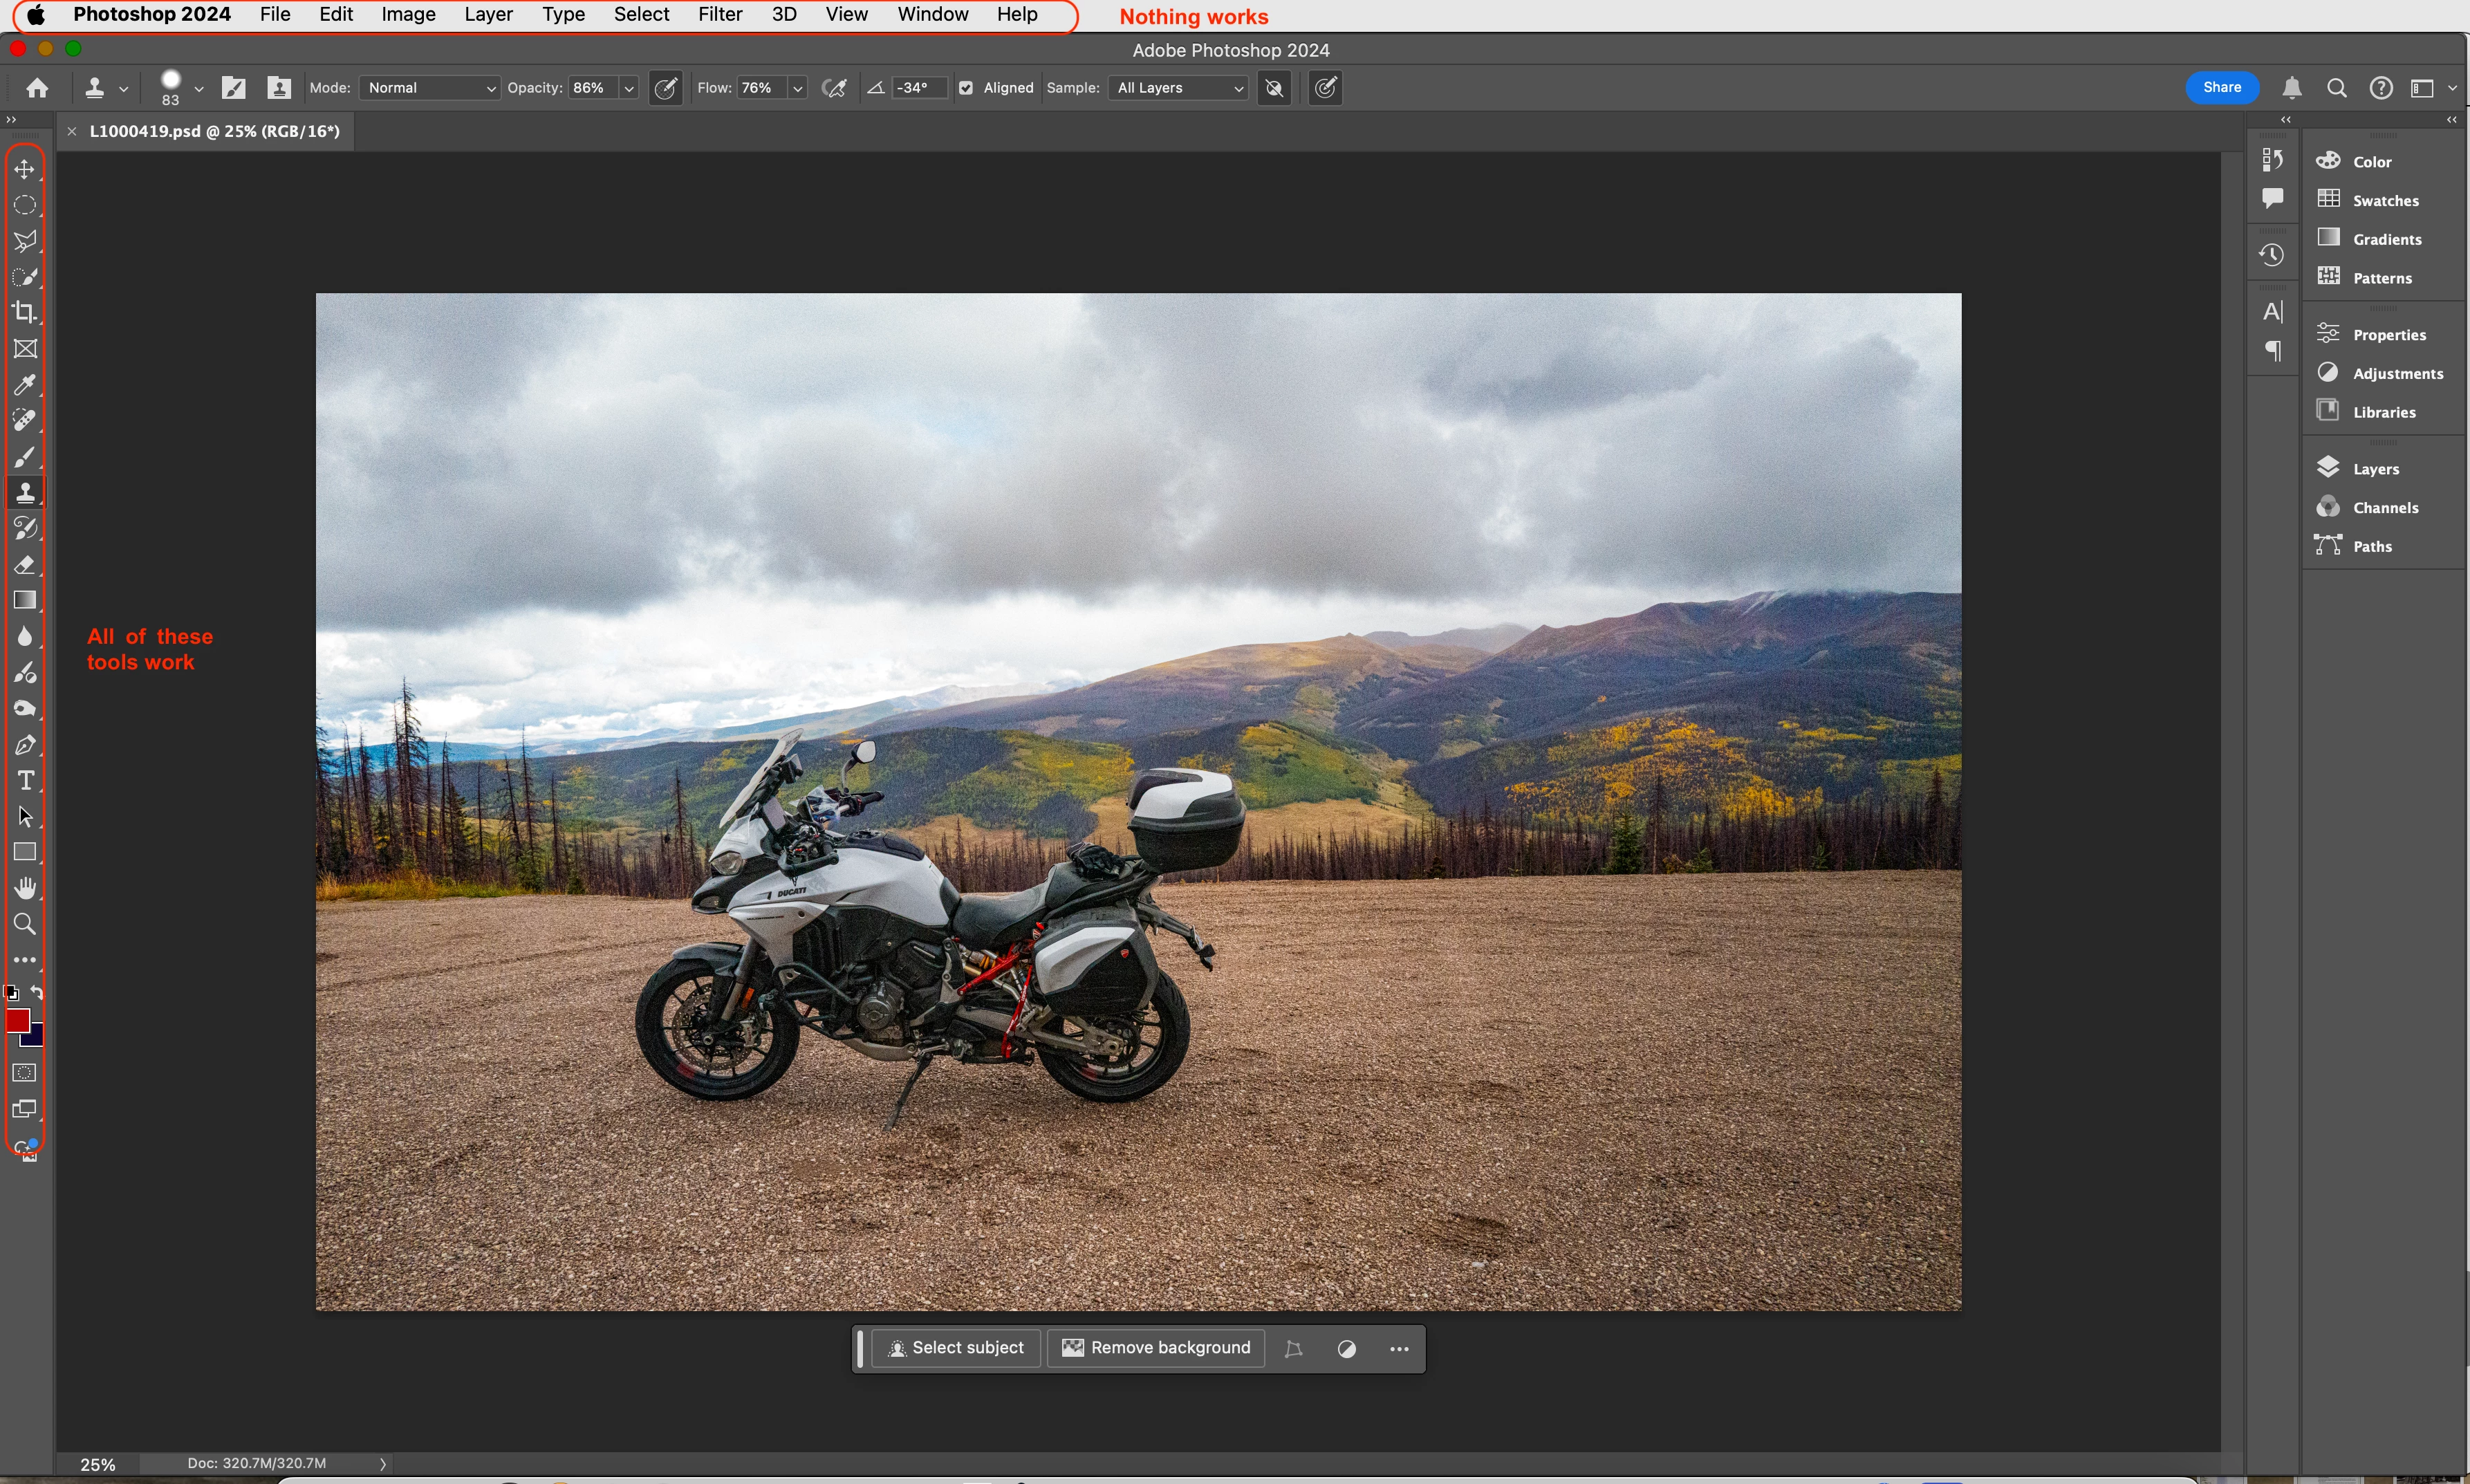Select the Pen tool
The width and height of the screenshot is (2470, 1484).
point(25,745)
